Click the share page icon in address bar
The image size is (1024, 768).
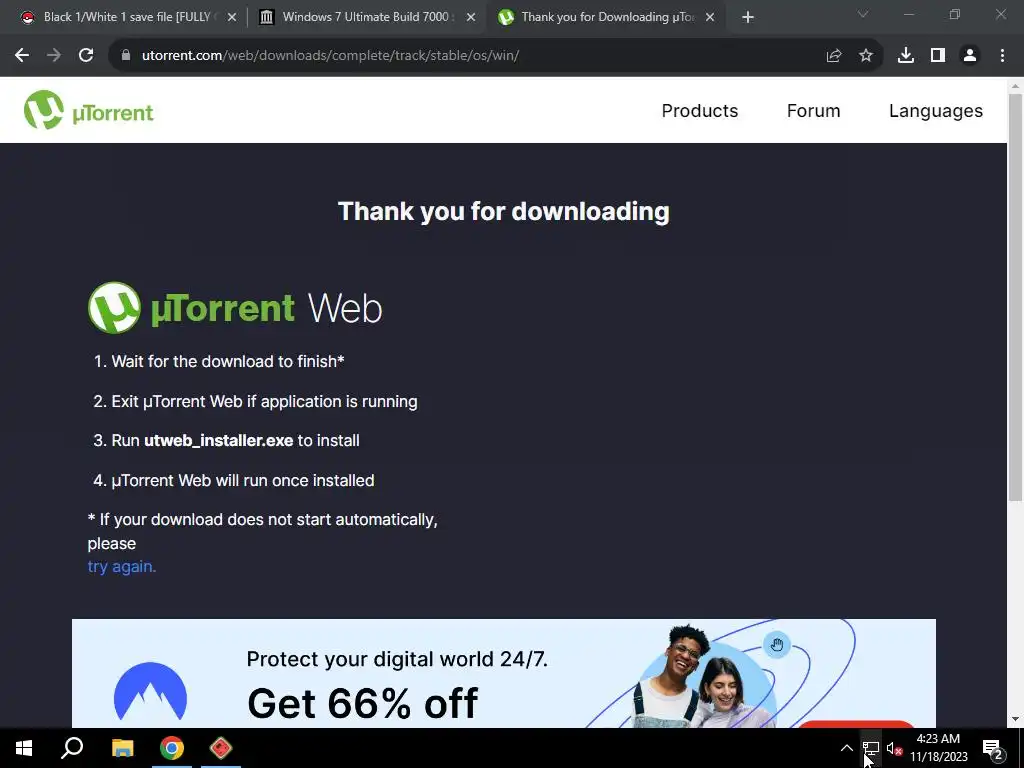coord(834,56)
